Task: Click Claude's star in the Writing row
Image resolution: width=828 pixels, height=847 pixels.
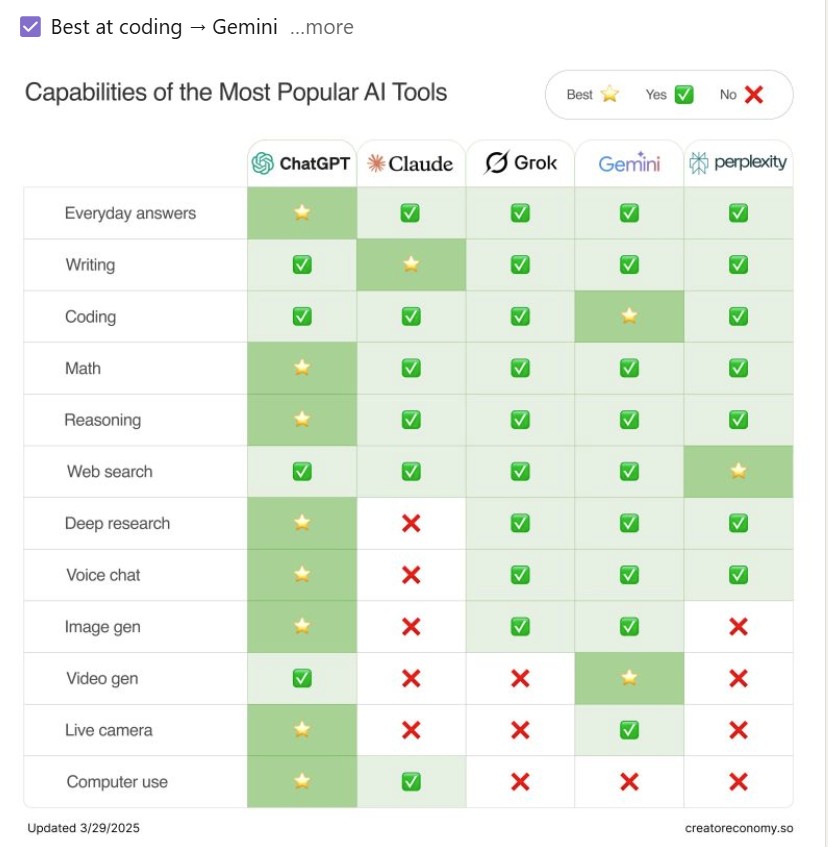Action: pyautogui.click(x=410, y=265)
